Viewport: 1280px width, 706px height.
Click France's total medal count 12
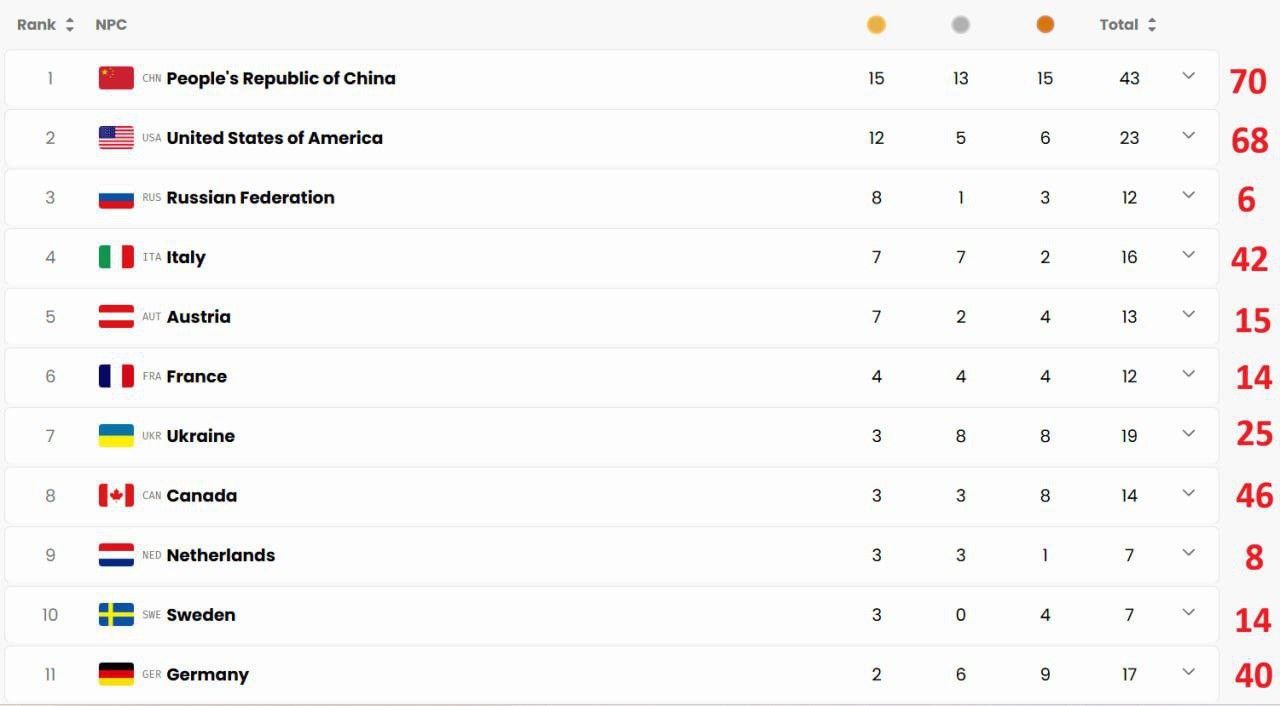[1129, 377]
